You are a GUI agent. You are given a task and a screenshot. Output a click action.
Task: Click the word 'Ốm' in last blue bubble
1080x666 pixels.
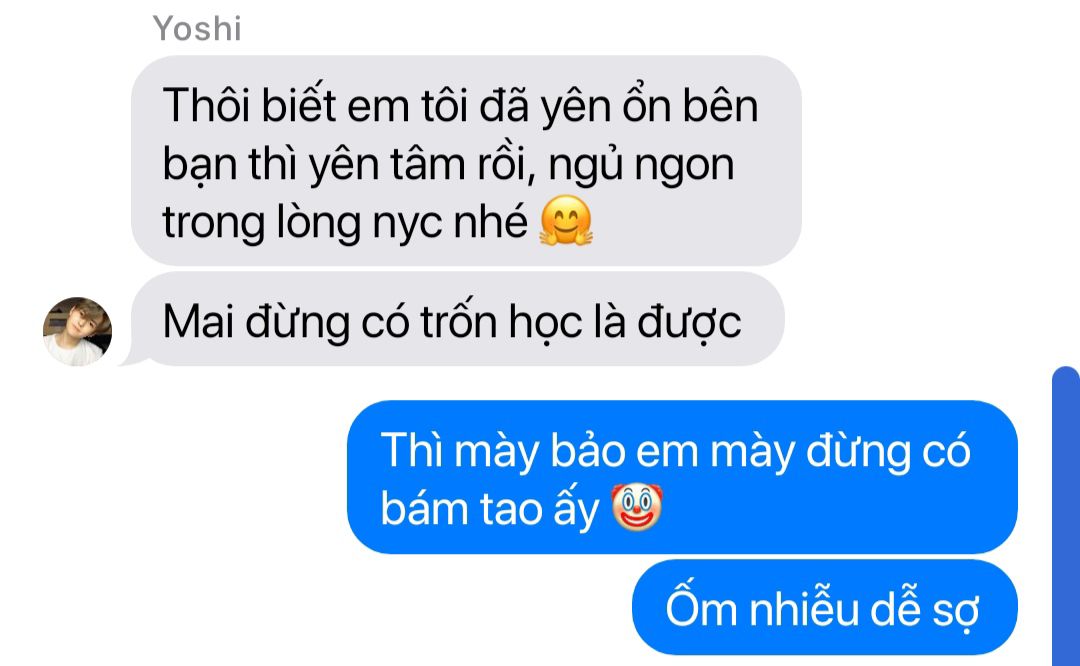[701, 606]
